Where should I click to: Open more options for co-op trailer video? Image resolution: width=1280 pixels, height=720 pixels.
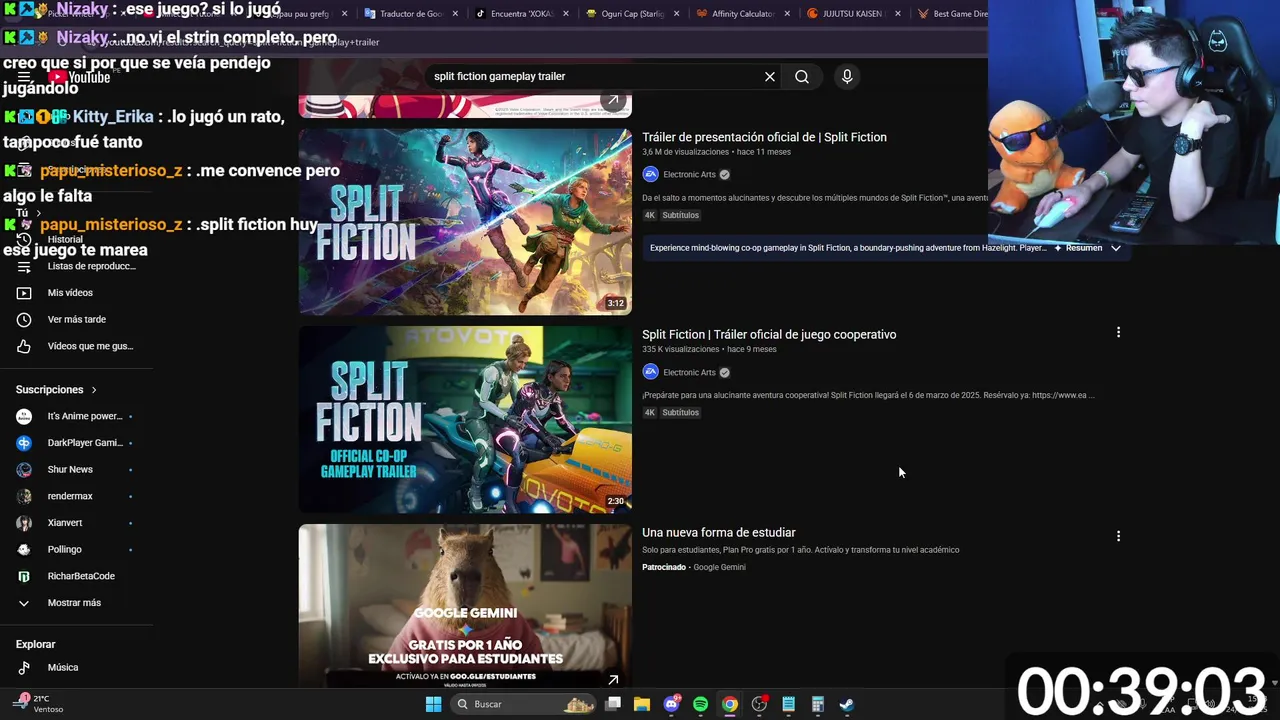pyautogui.click(x=1118, y=332)
